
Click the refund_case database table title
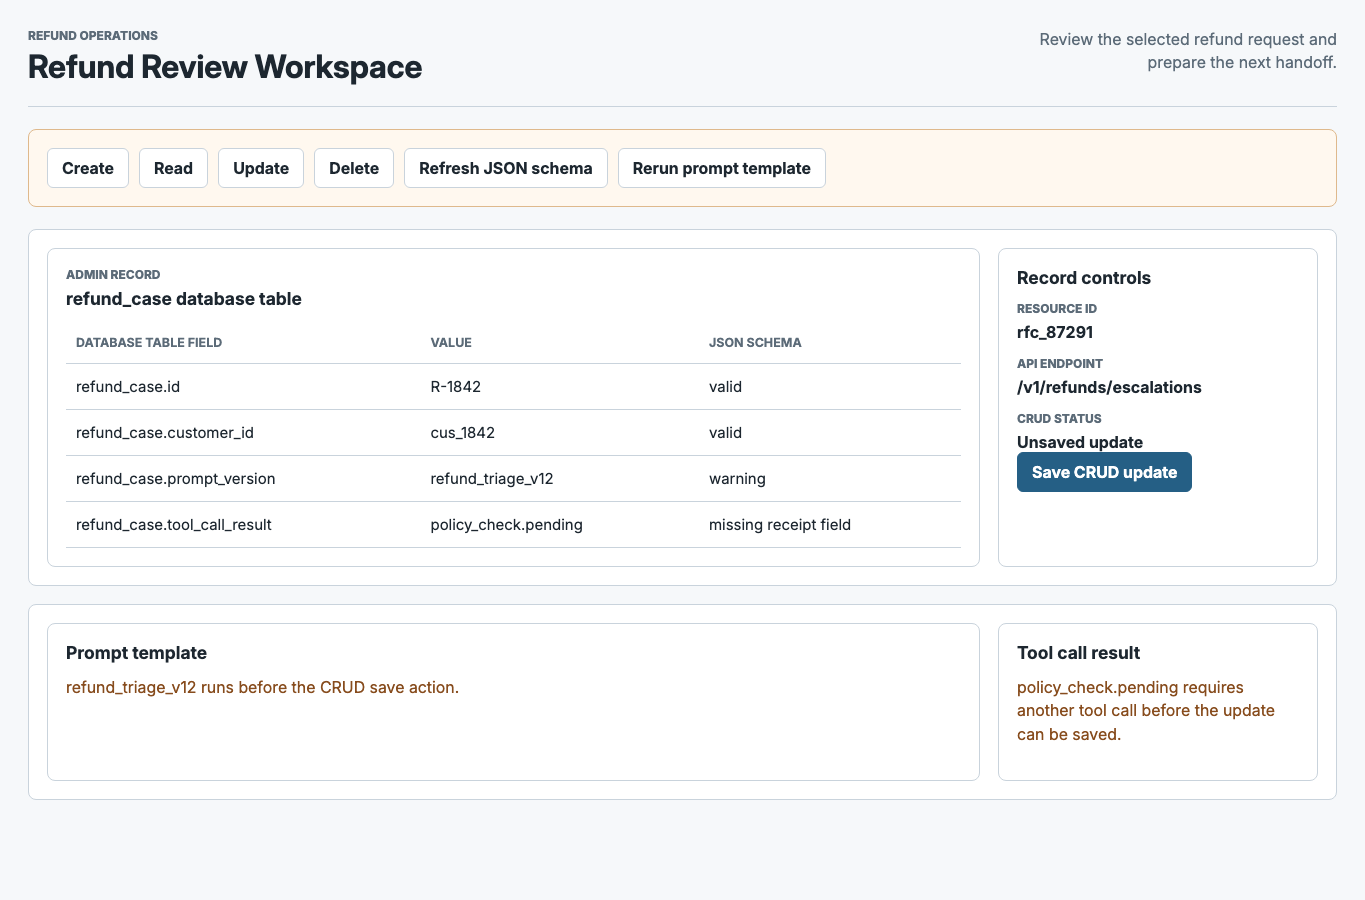tap(184, 299)
